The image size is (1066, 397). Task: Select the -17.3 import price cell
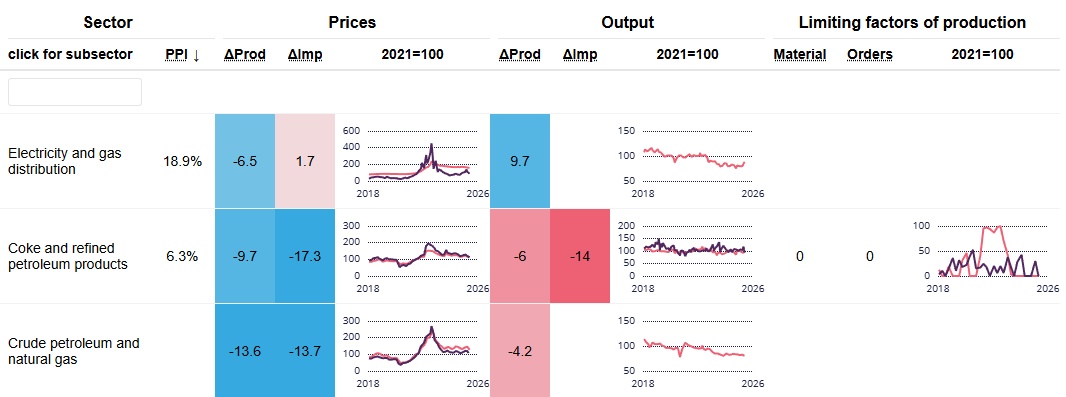click(x=305, y=256)
